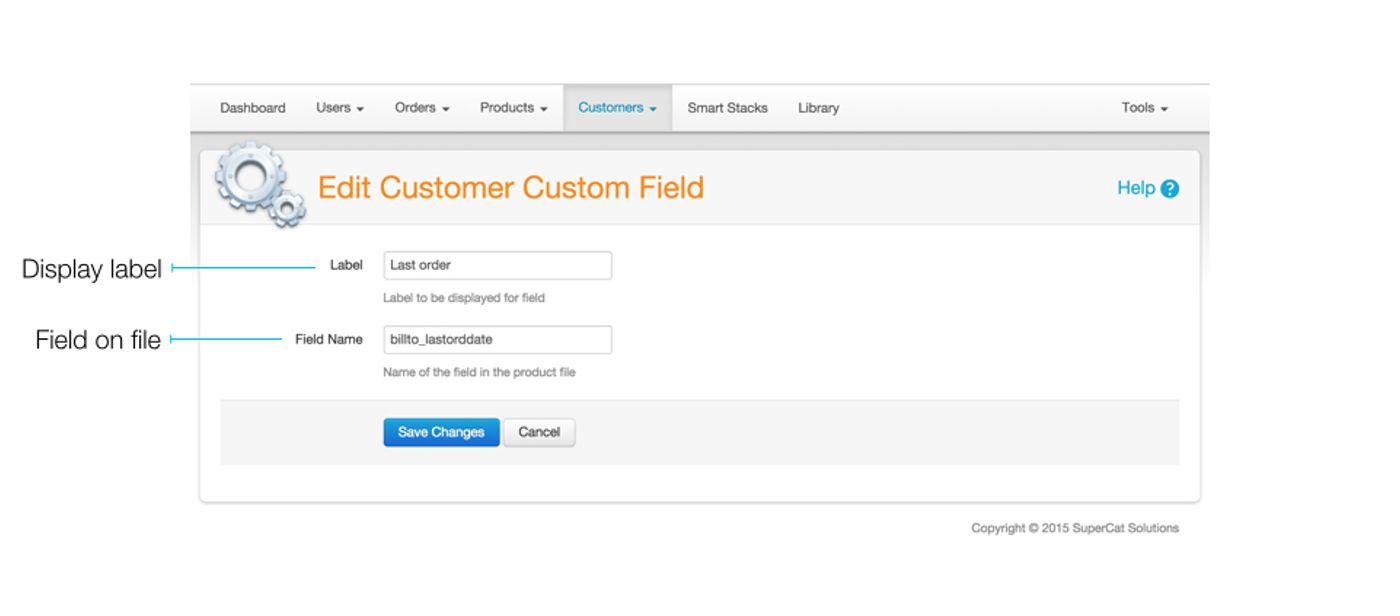Save Changes to the custom field

click(441, 432)
